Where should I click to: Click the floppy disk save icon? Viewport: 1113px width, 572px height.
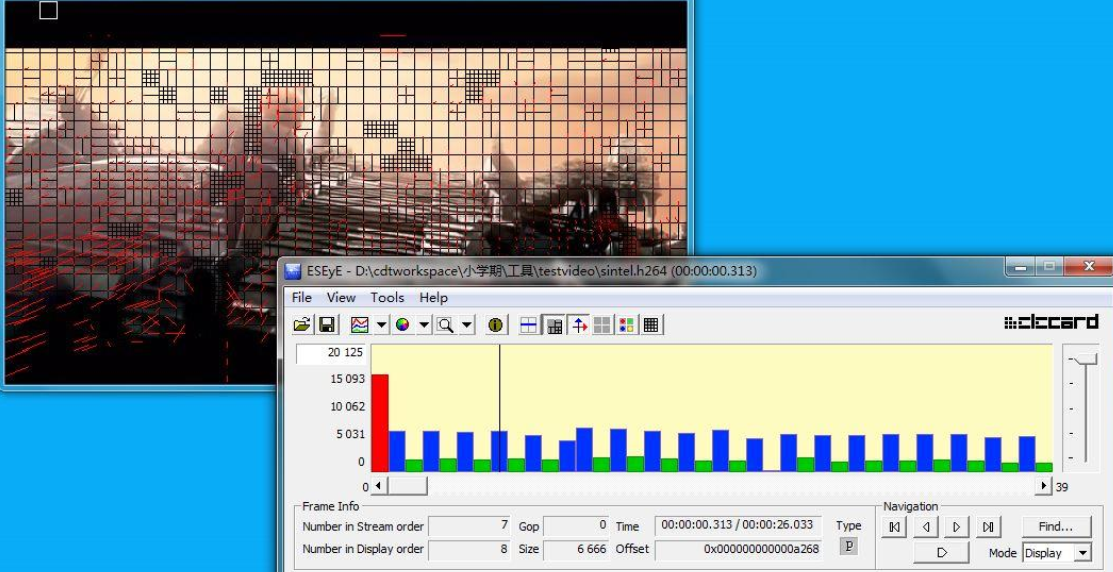(327, 325)
